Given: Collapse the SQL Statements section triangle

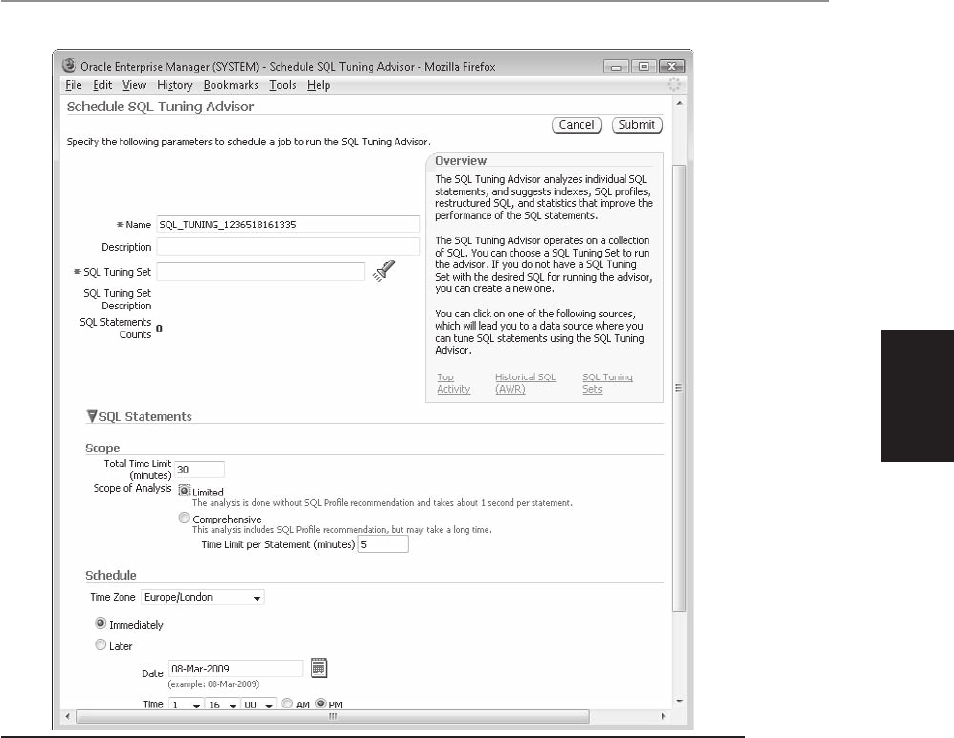Looking at the screenshot, I should 92,416.
